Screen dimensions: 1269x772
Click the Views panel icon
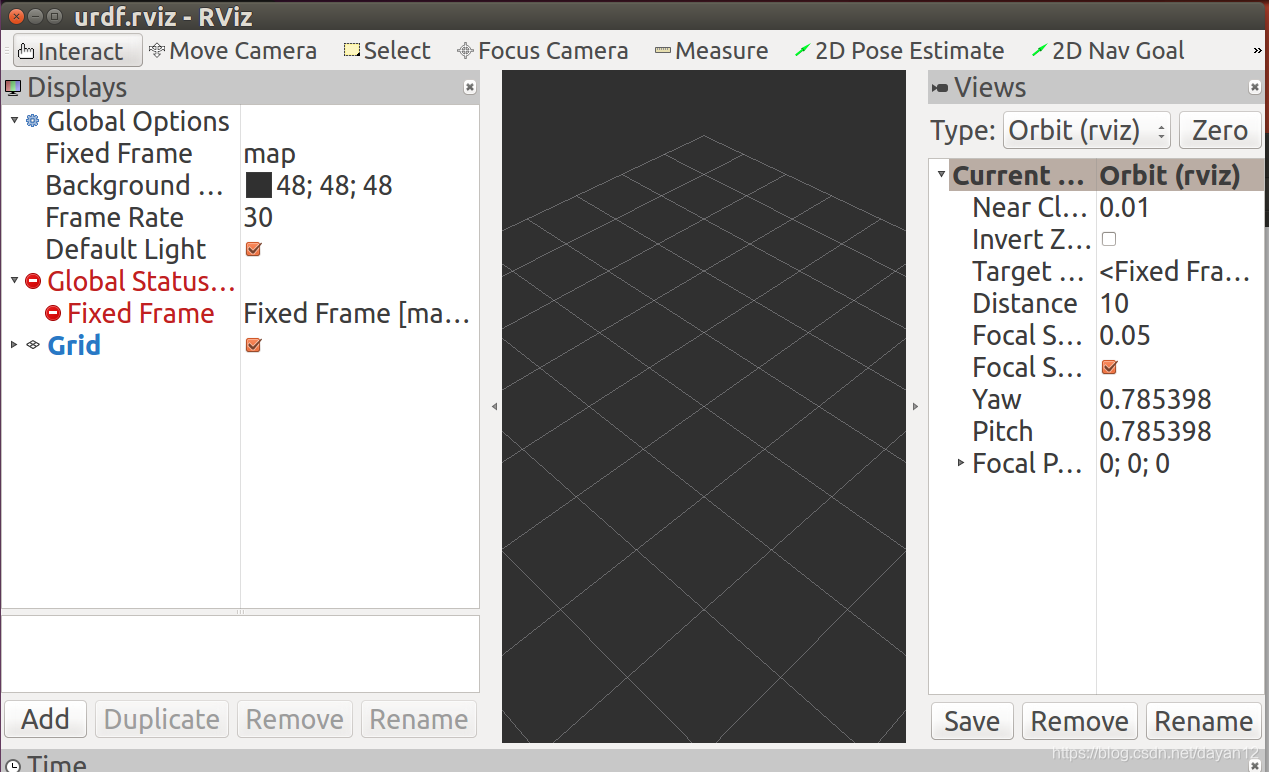[940, 88]
